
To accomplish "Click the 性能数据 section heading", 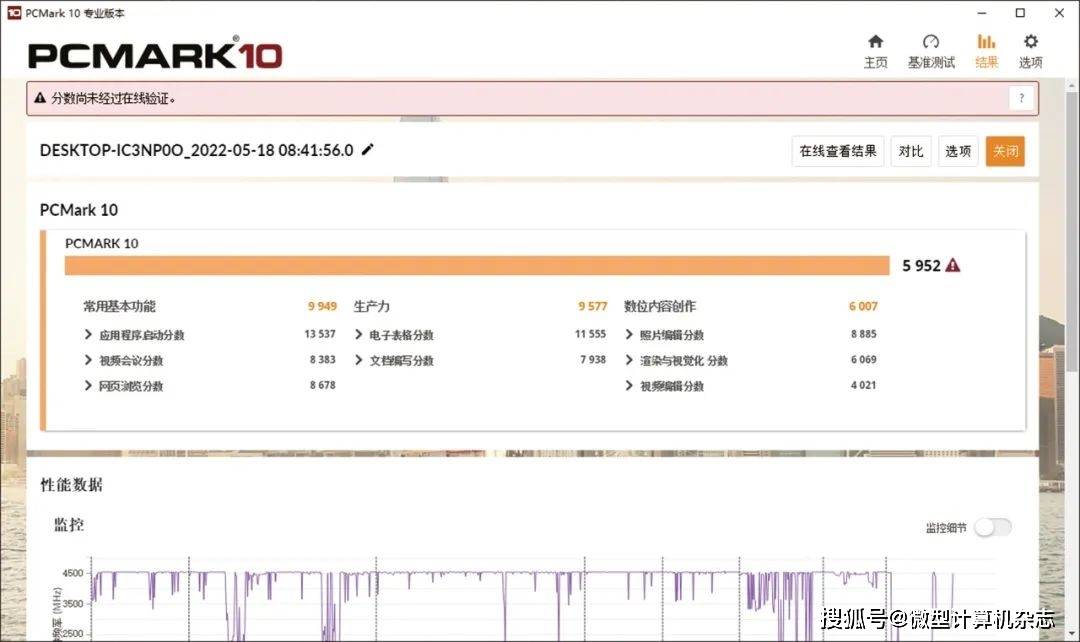I will pos(72,485).
